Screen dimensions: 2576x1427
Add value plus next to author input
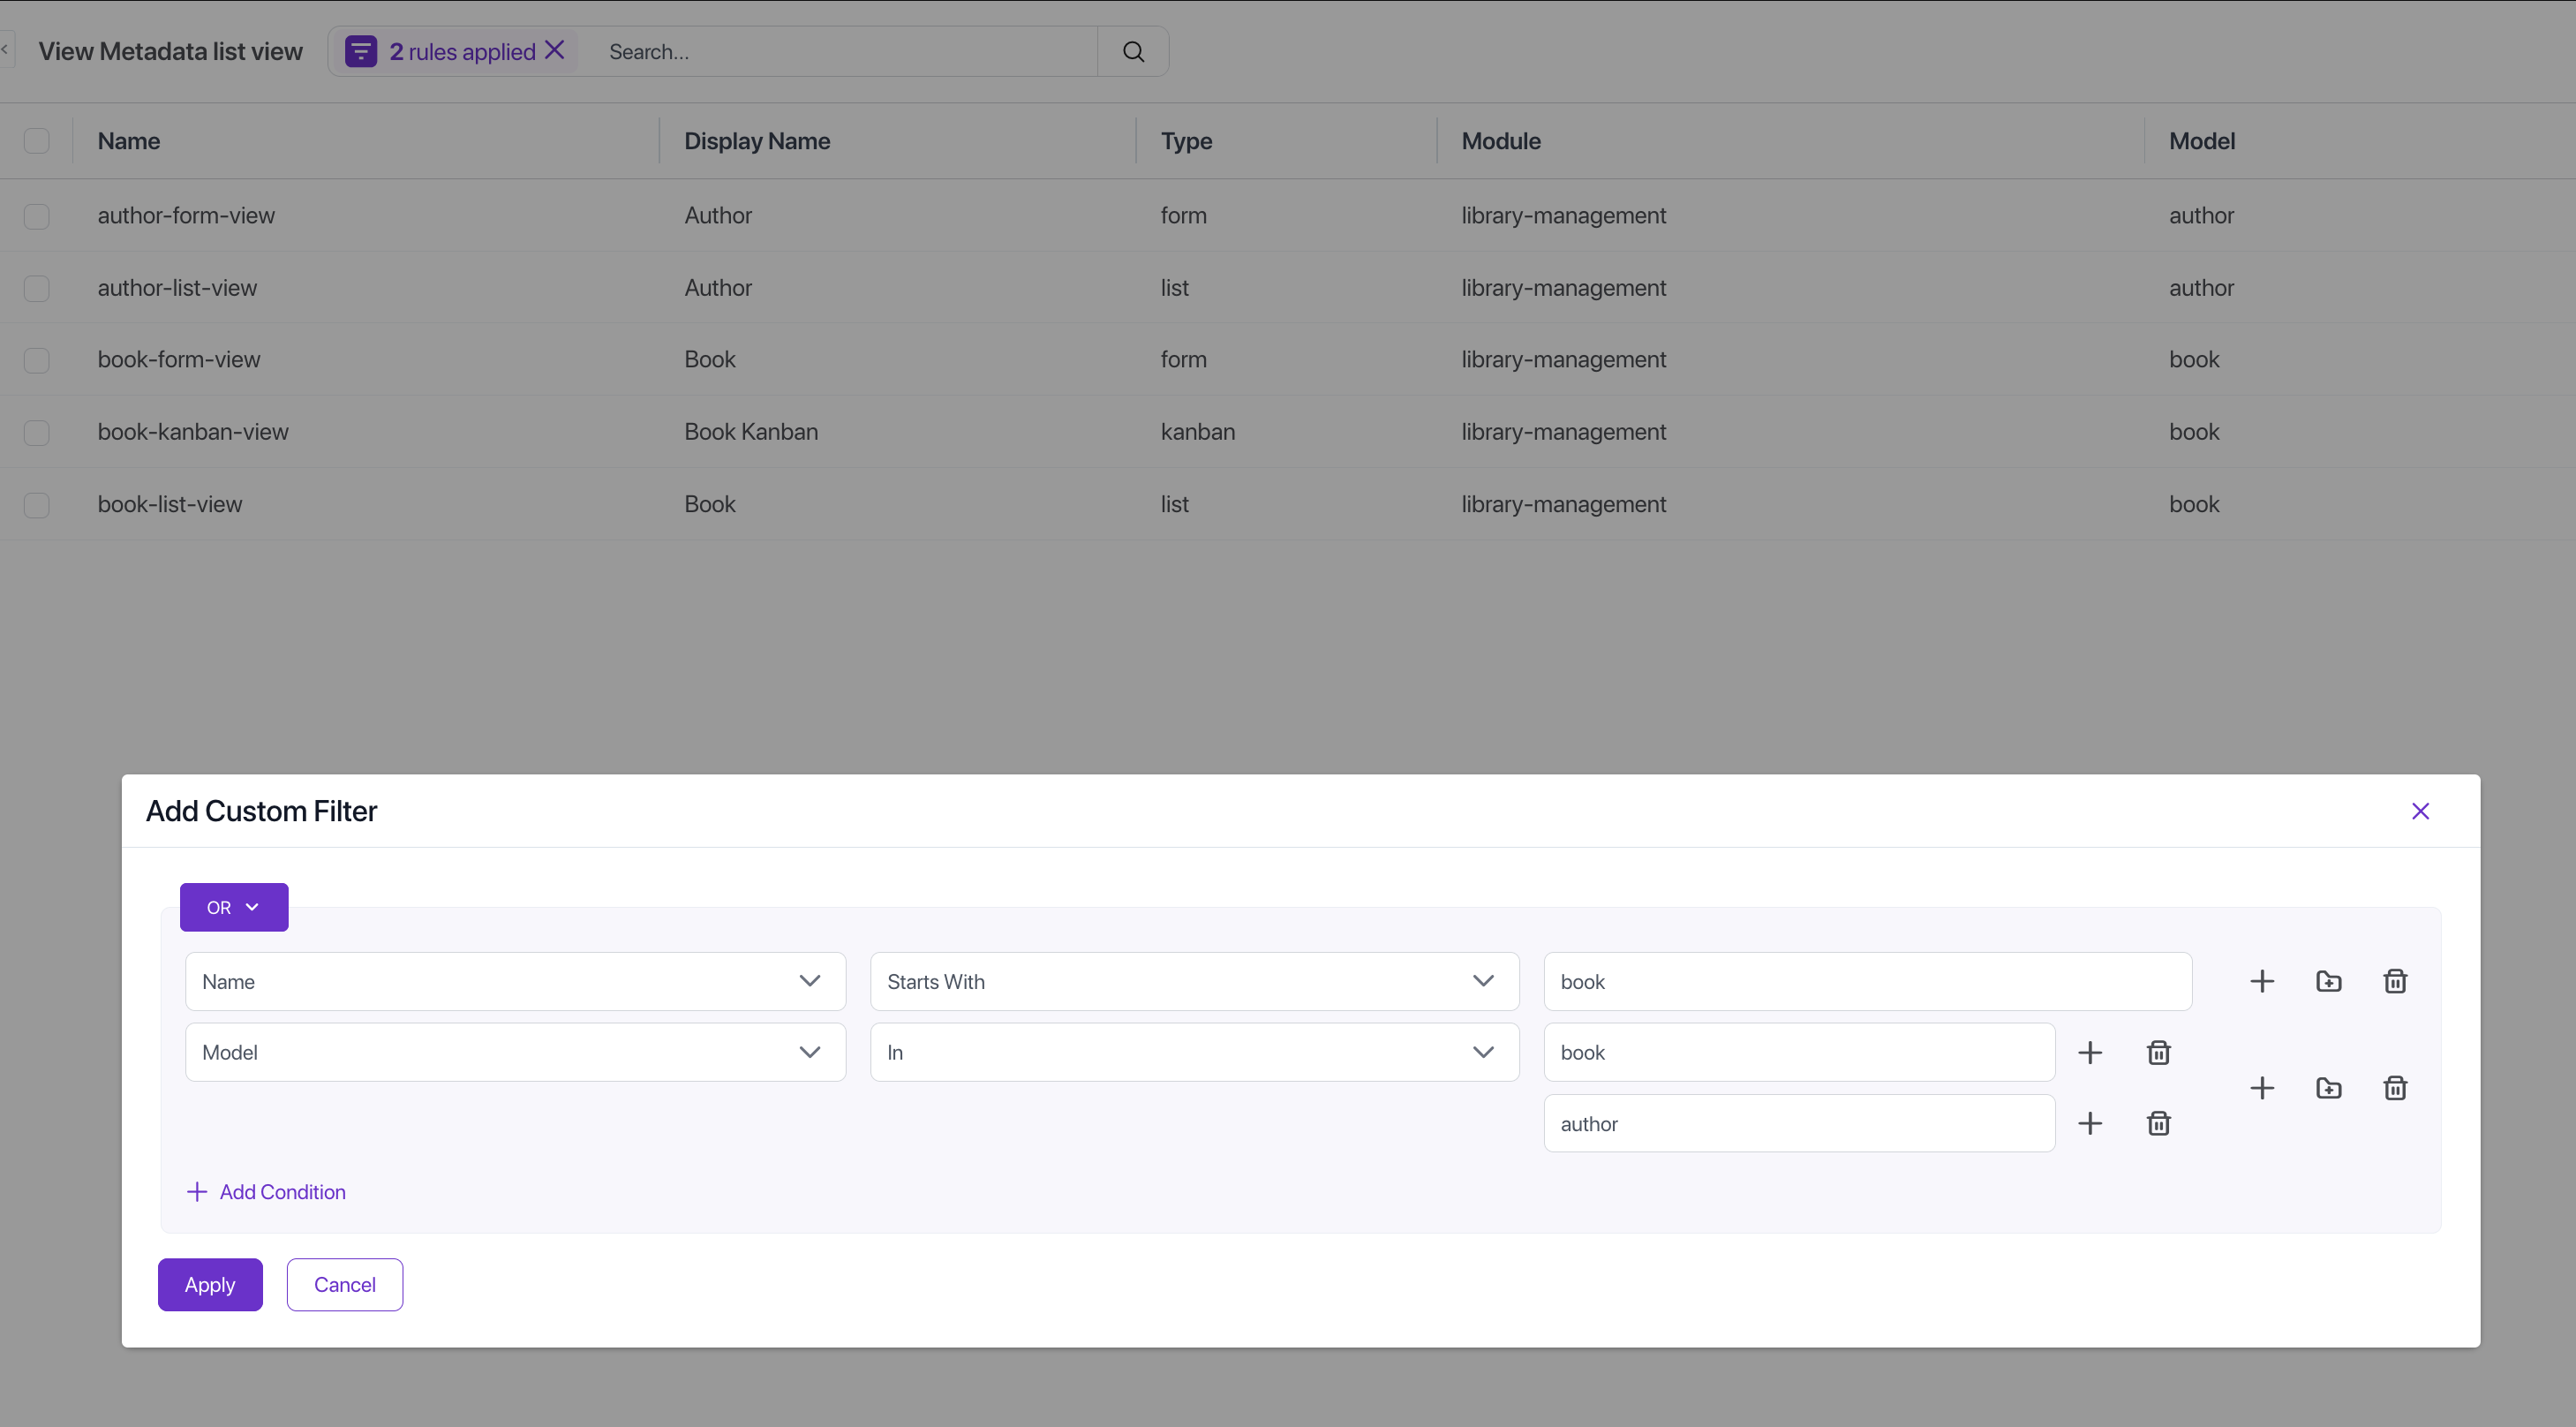pos(2090,1123)
